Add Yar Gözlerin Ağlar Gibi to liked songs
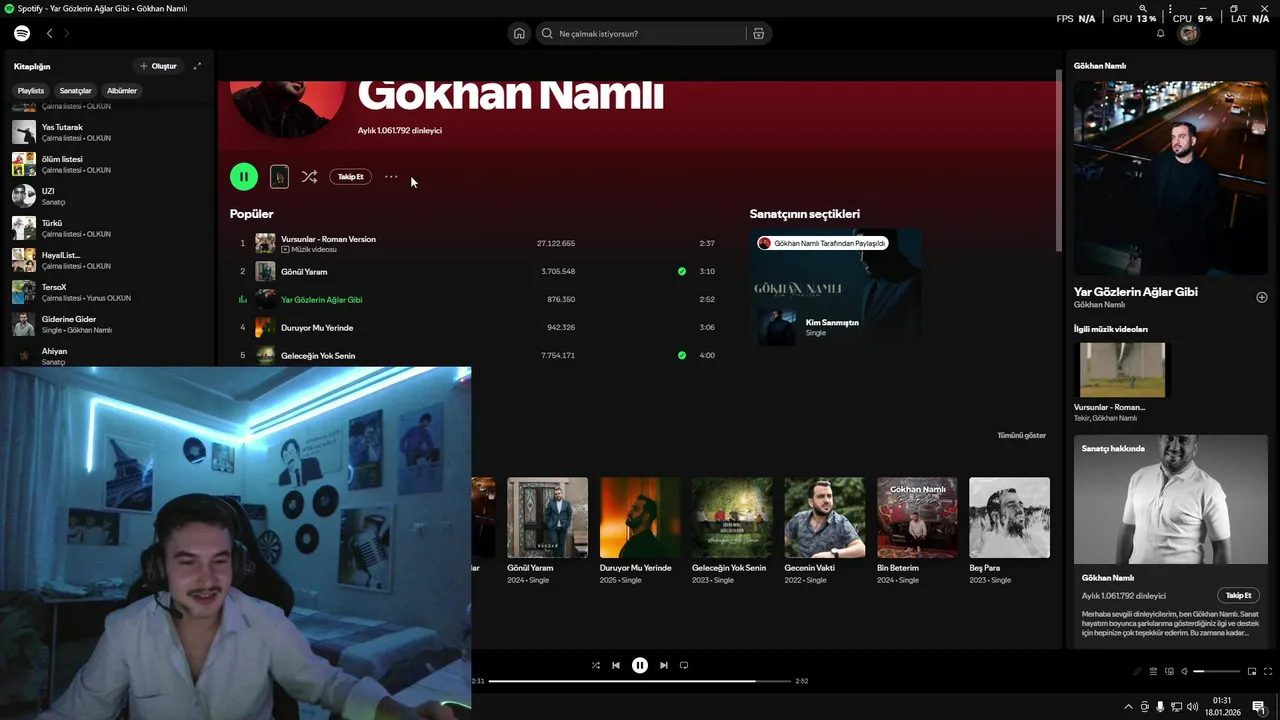Image resolution: width=1280 pixels, height=720 pixels. click(x=1262, y=297)
